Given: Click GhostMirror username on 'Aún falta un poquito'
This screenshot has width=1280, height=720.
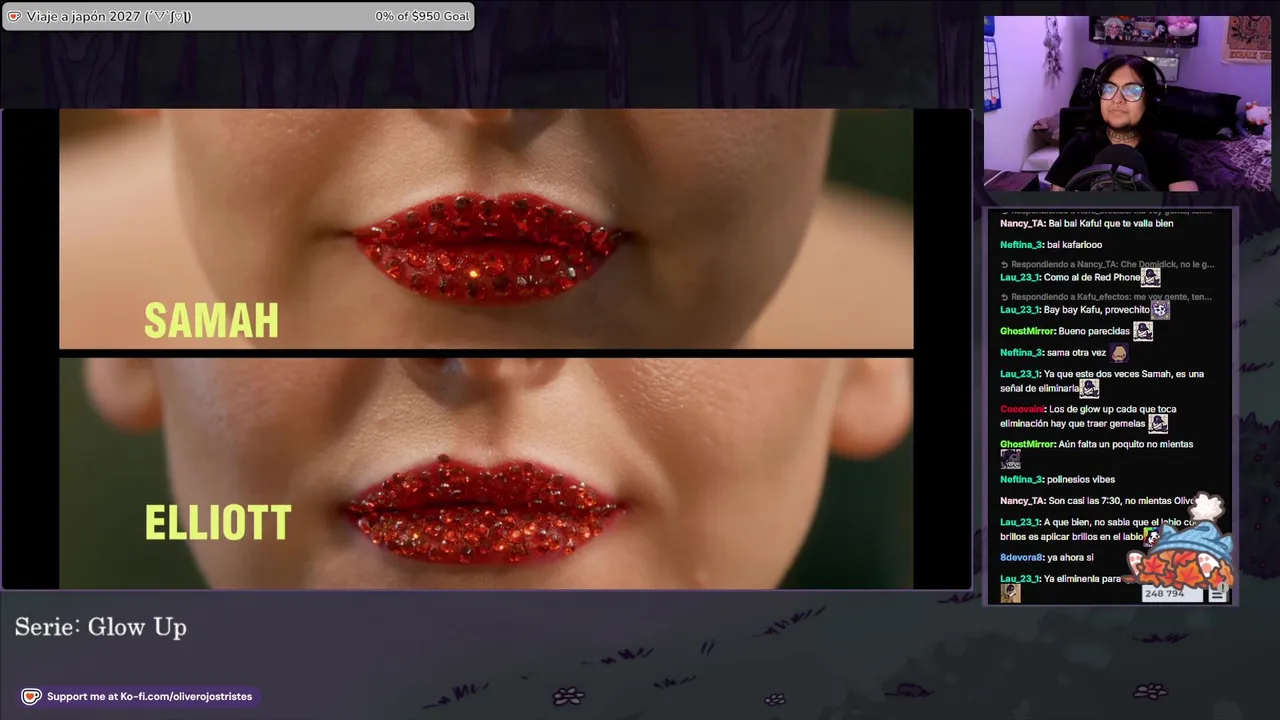Looking at the screenshot, I should [x=1028, y=444].
